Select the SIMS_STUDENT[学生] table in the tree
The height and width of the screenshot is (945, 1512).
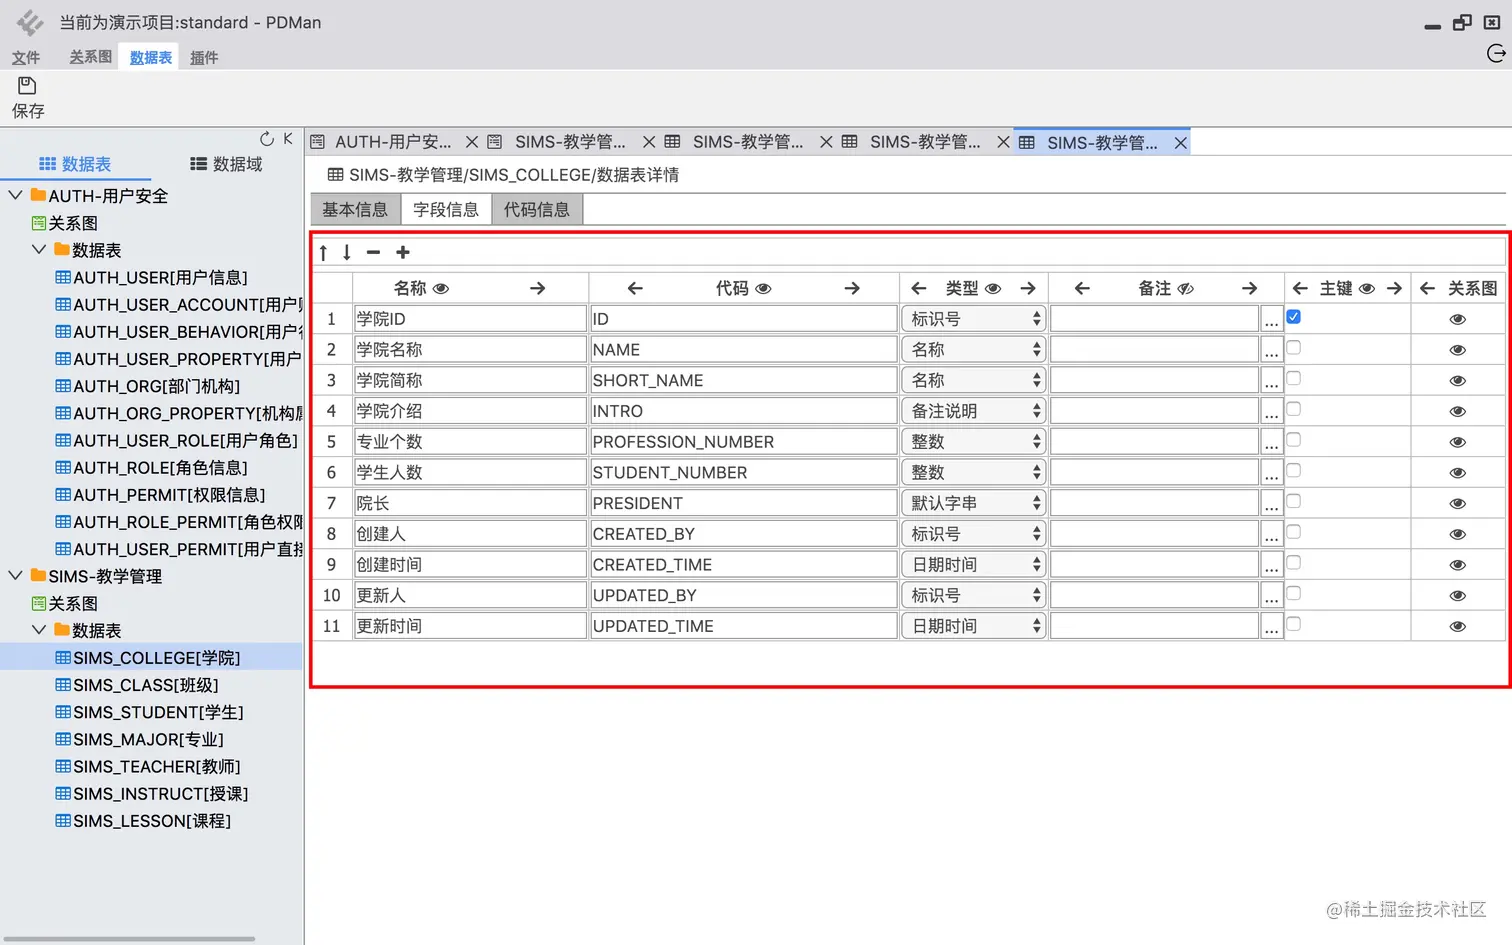pyautogui.click(x=150, y=712)
